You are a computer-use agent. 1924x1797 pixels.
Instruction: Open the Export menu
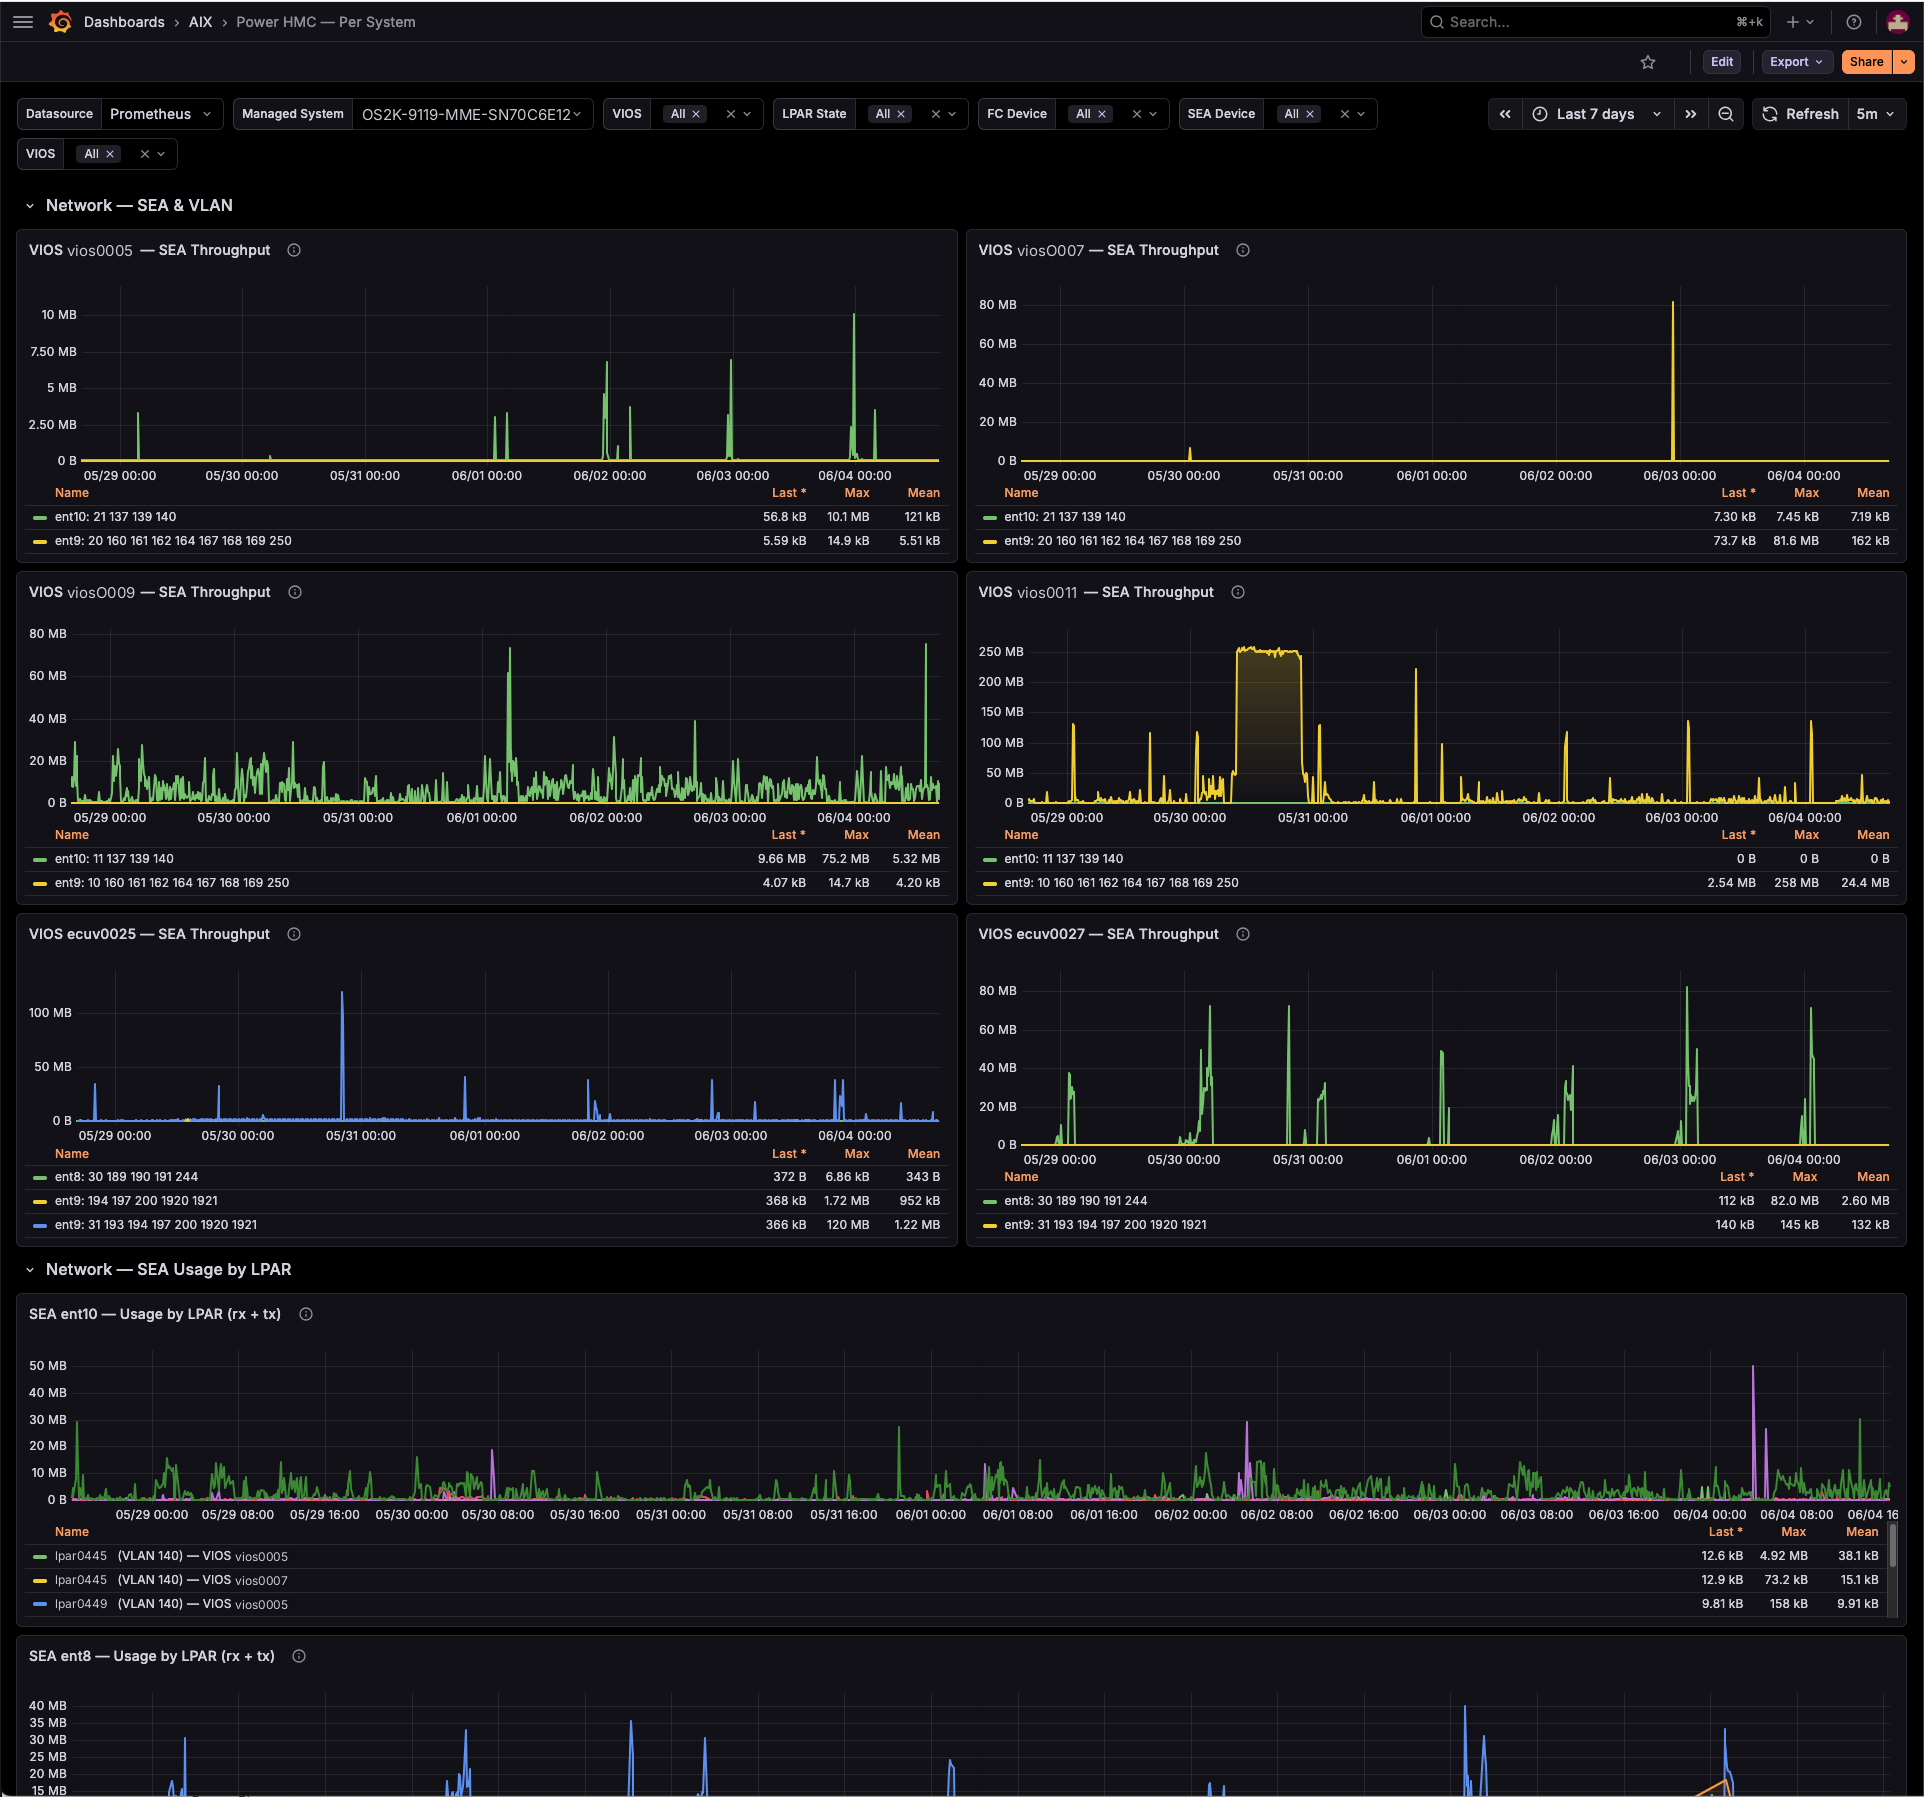(1796, 62)
